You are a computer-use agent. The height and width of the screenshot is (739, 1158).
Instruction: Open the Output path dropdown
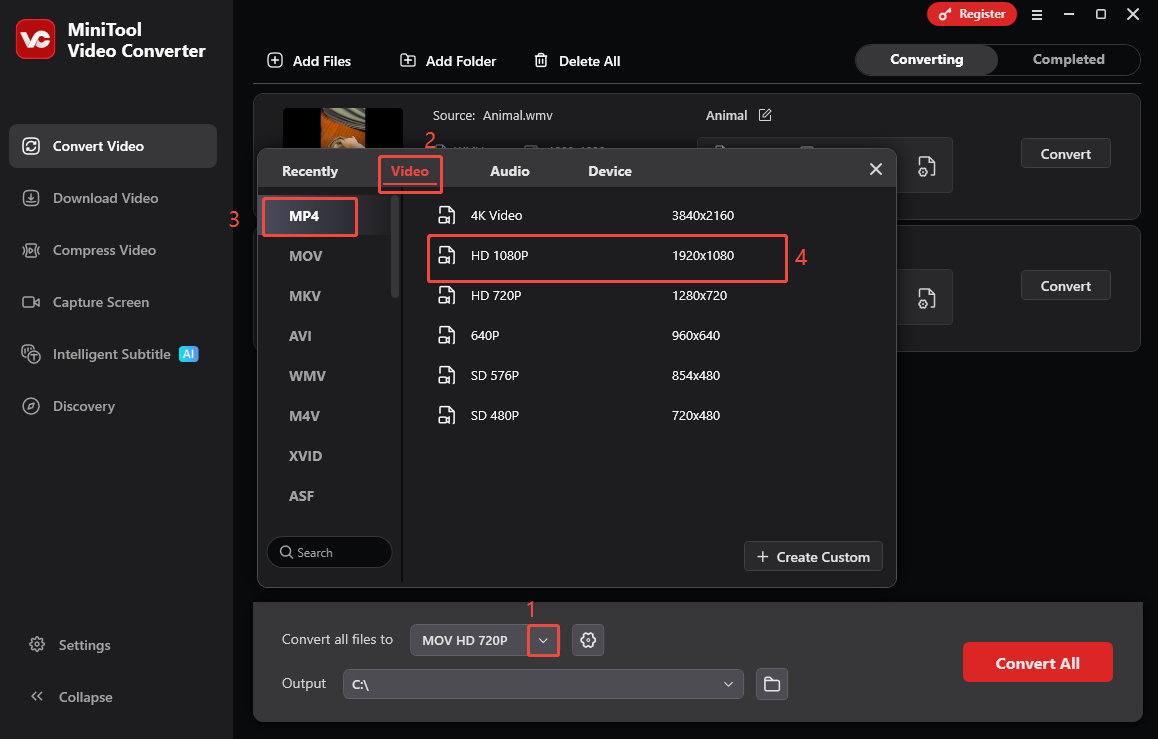coord(728,684)
